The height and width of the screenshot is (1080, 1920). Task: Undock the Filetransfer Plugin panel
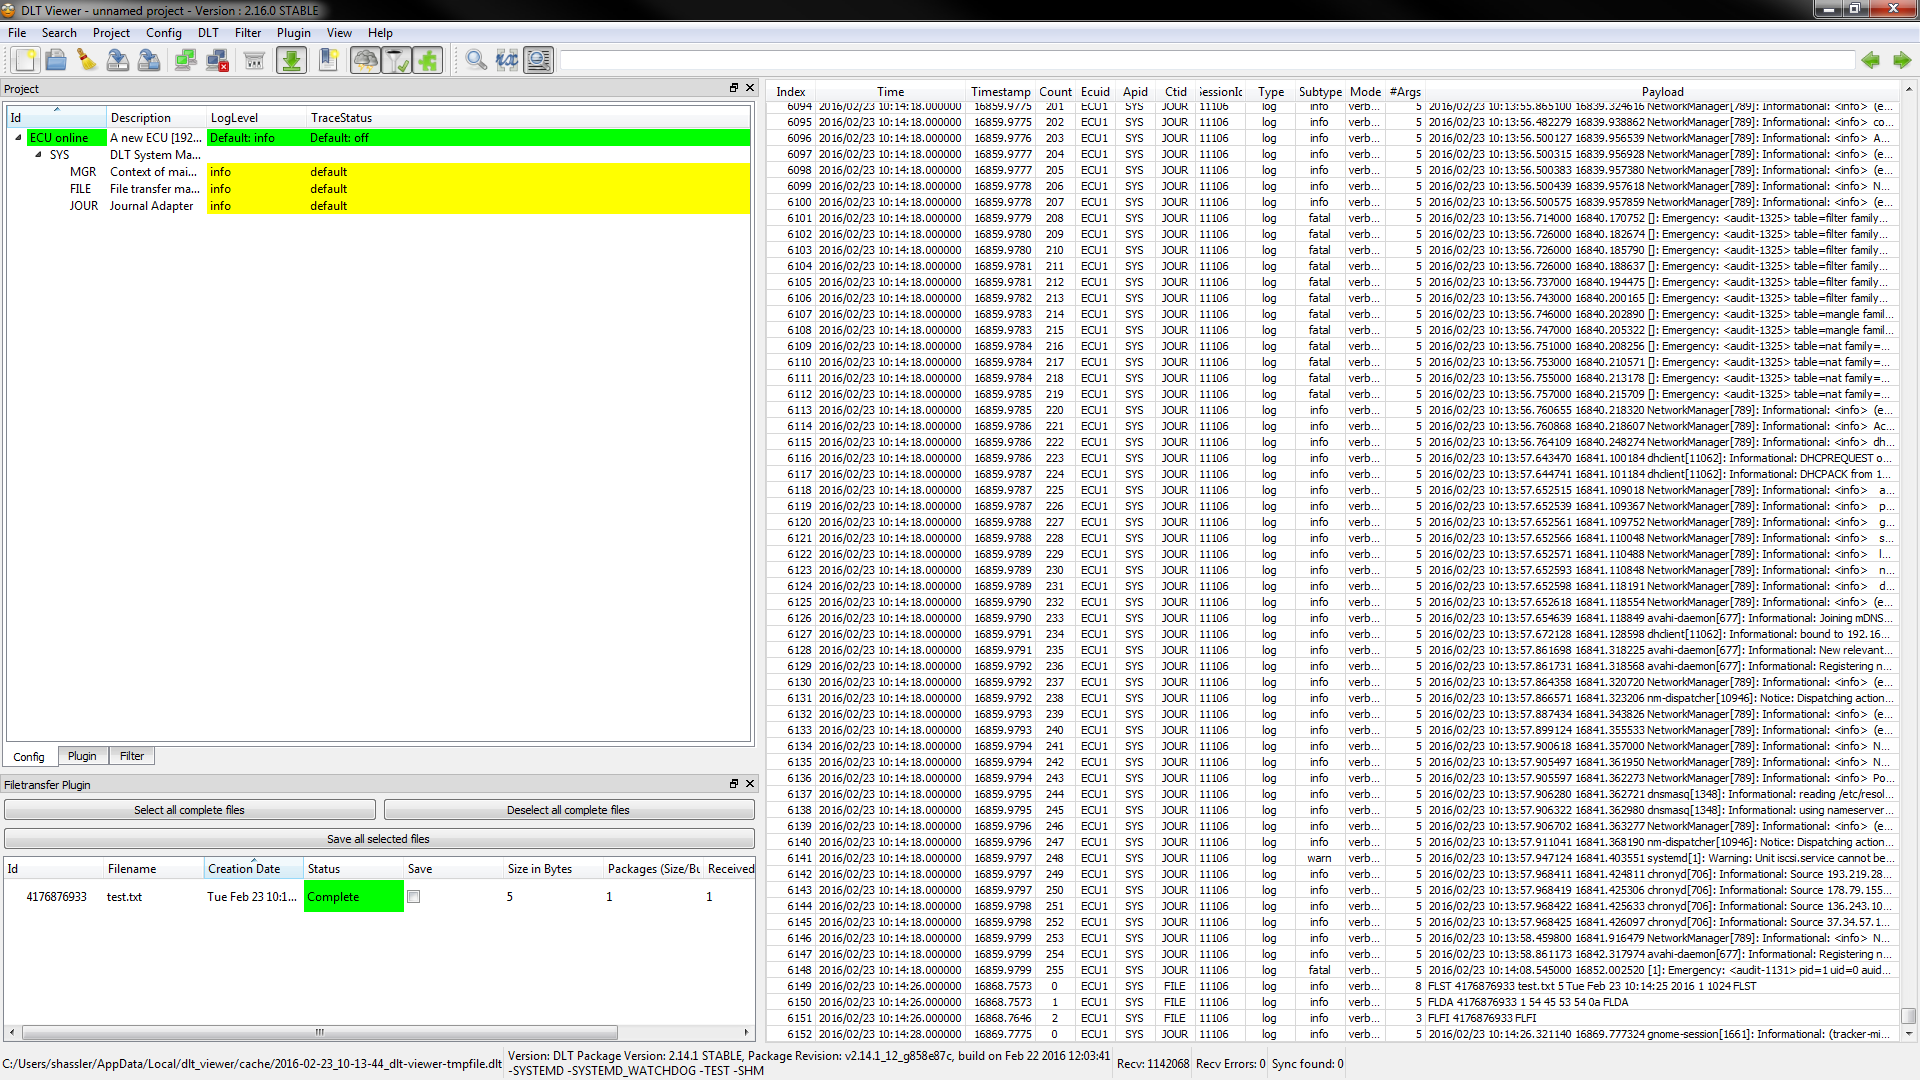(733, 784)
